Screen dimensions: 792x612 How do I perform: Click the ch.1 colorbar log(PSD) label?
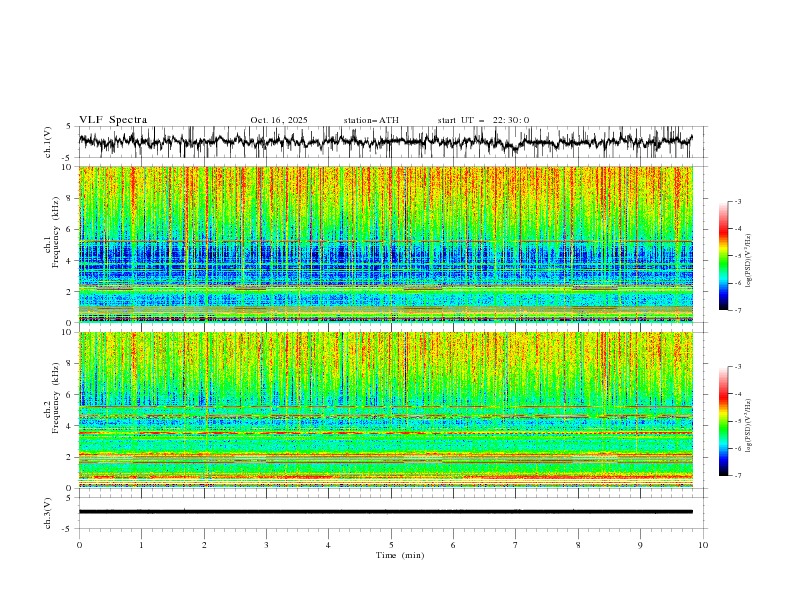tap(749, 261)
